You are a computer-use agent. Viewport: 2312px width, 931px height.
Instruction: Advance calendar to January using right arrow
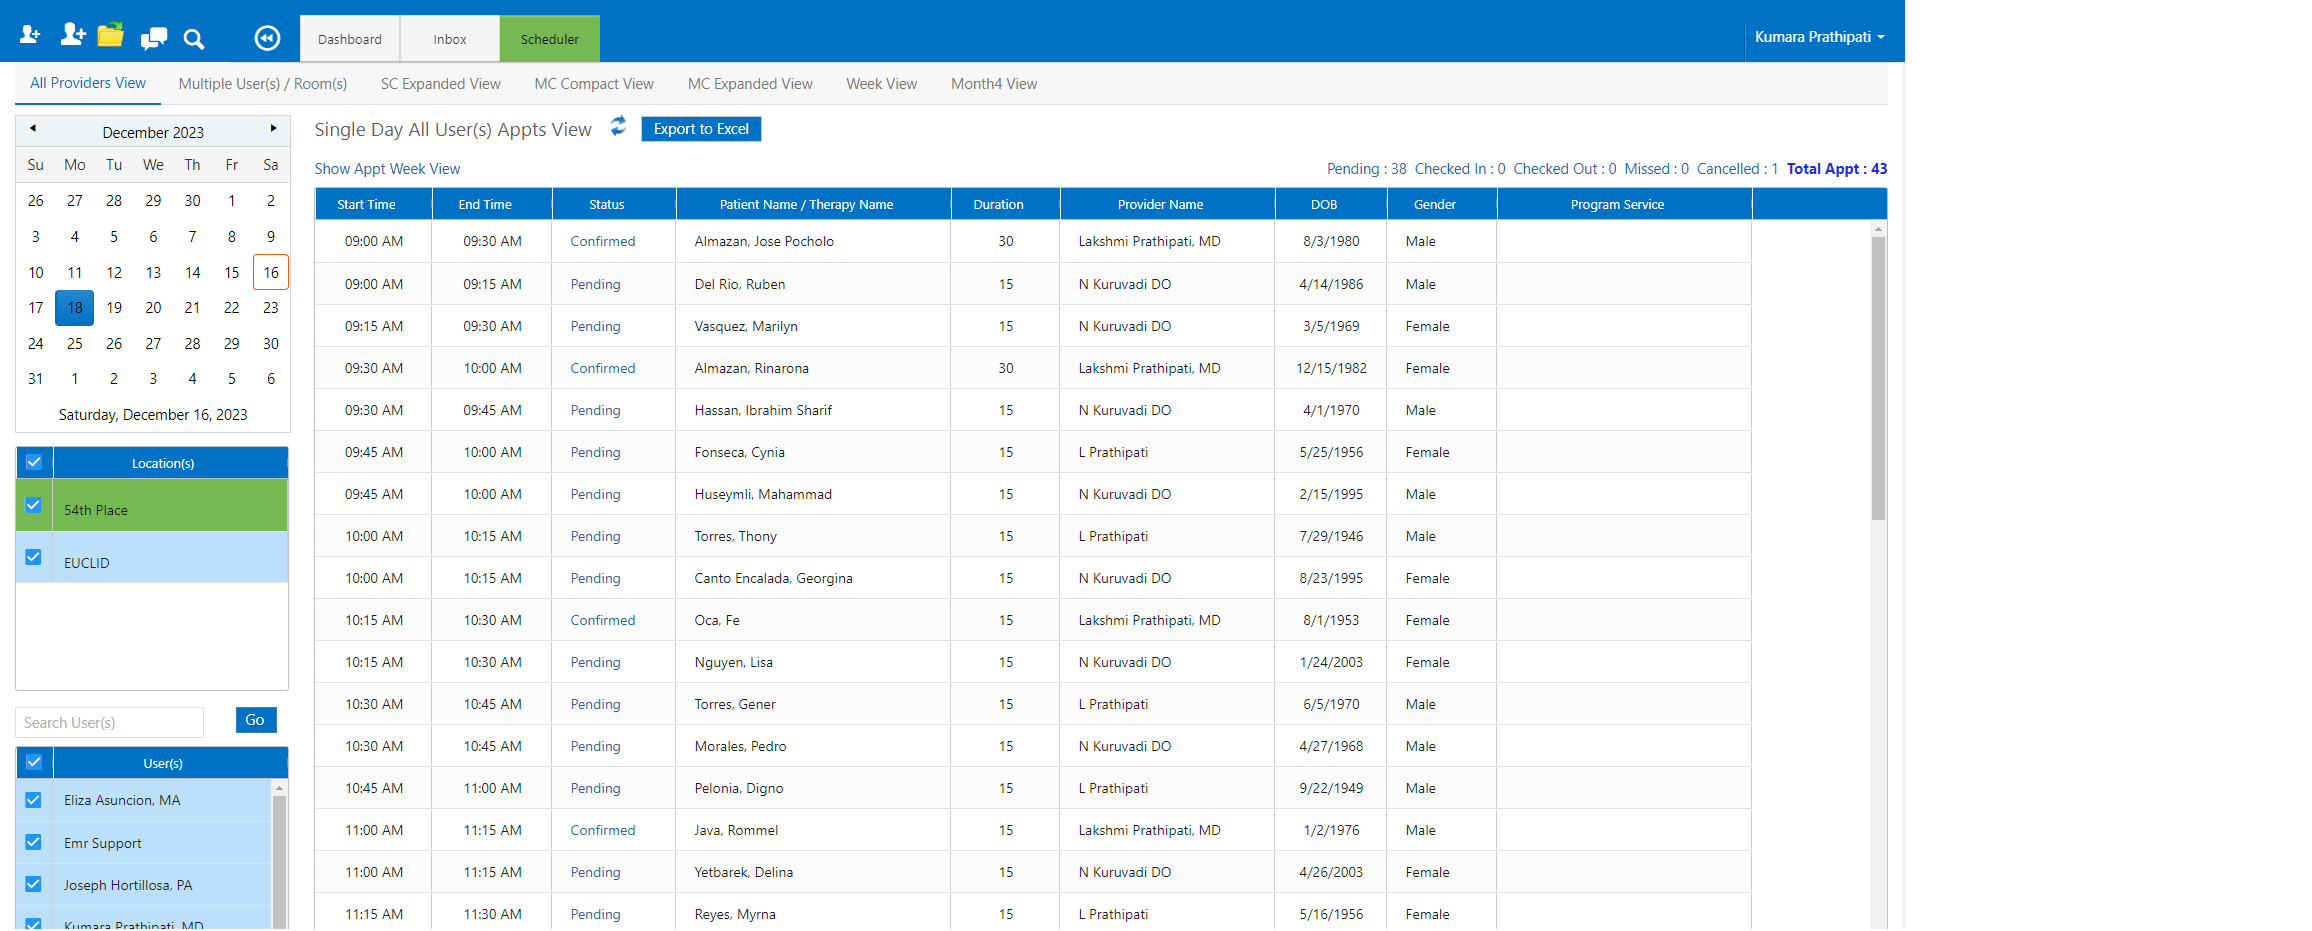pyautogui.click(x=273, y=129)
